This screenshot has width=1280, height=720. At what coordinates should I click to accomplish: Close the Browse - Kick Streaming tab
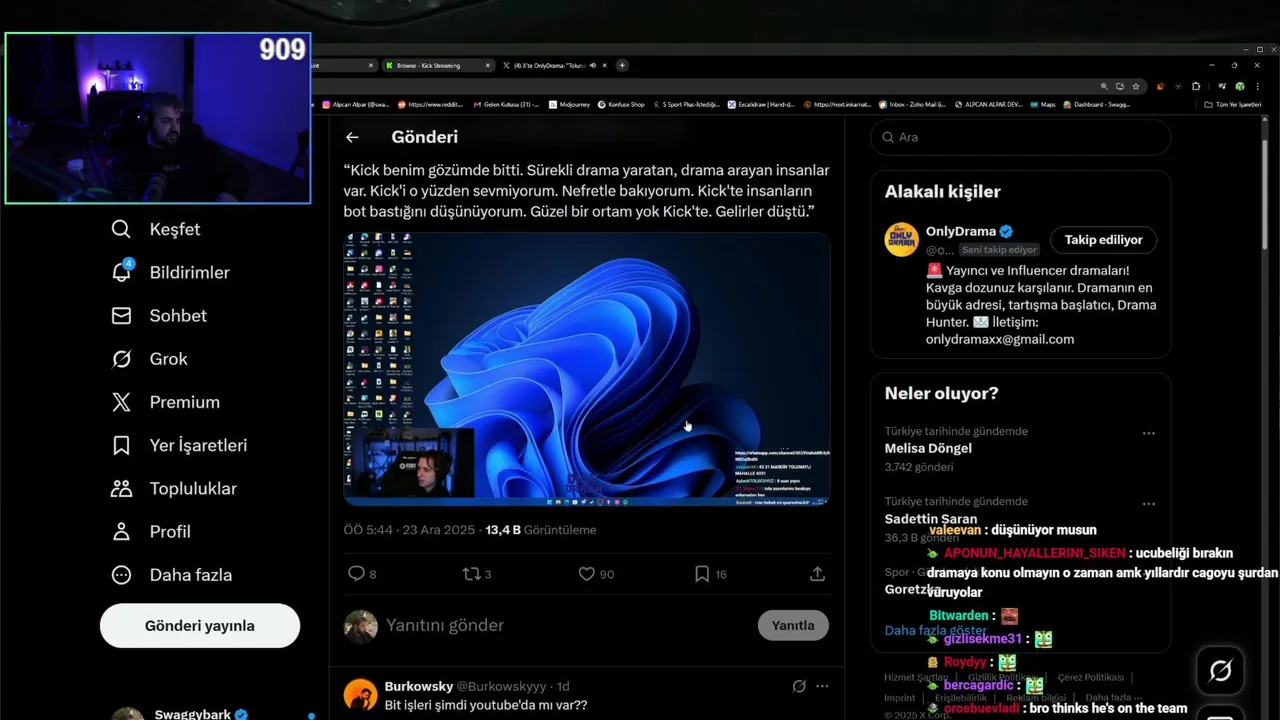coord(488,65)
